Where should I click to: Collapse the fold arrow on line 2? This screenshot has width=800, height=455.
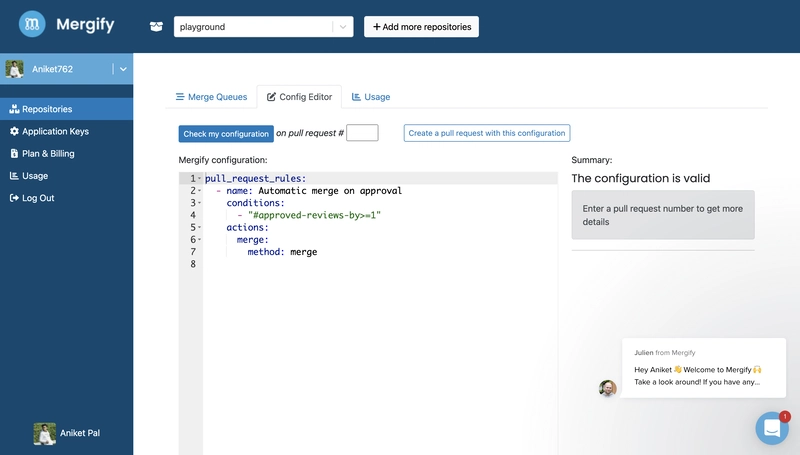tap(199, 191)
